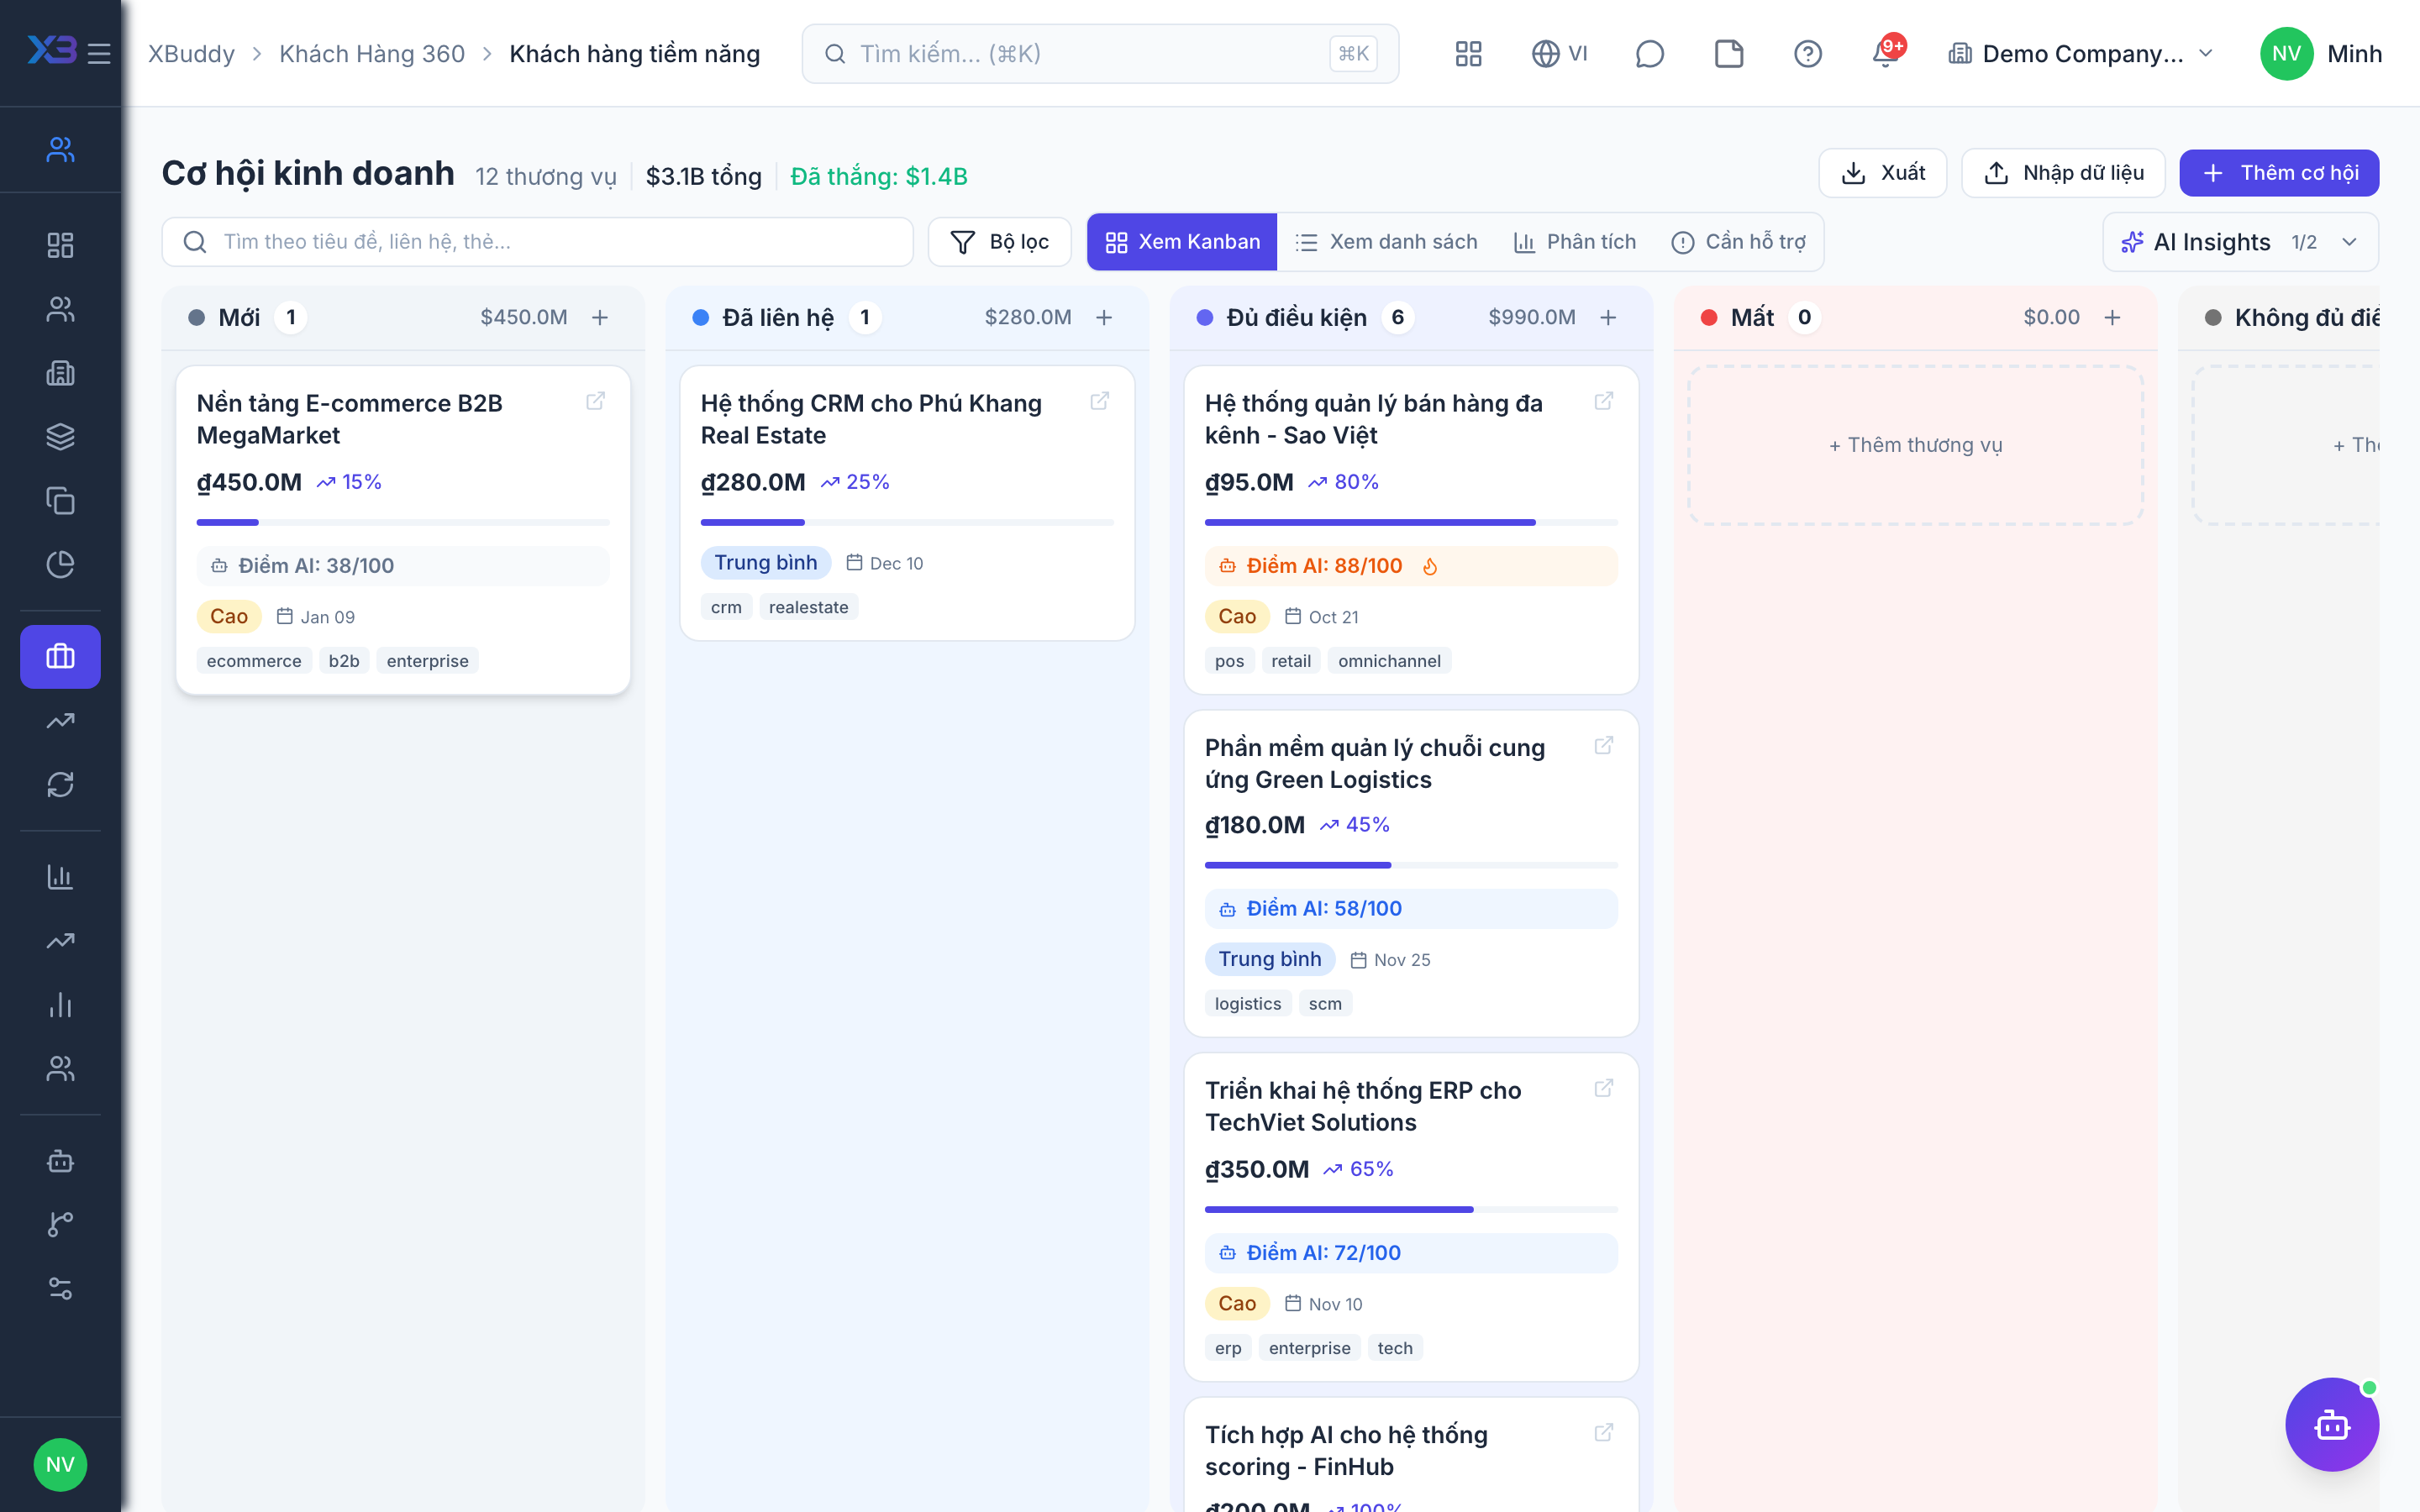Open external link on Green Logistics card
This screenshot has height=1512, width=2420.
1603,745
